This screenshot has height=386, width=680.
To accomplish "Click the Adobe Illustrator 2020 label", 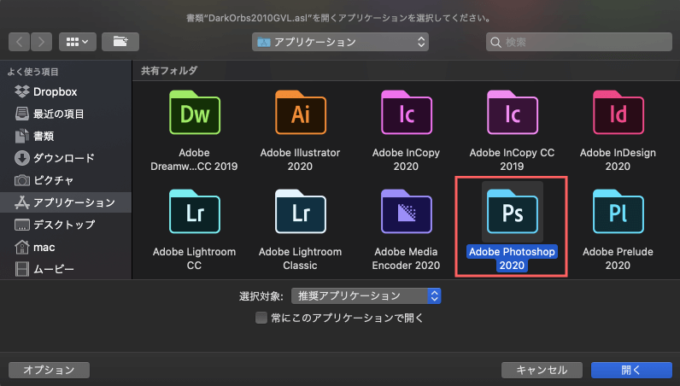I will 300,160.
